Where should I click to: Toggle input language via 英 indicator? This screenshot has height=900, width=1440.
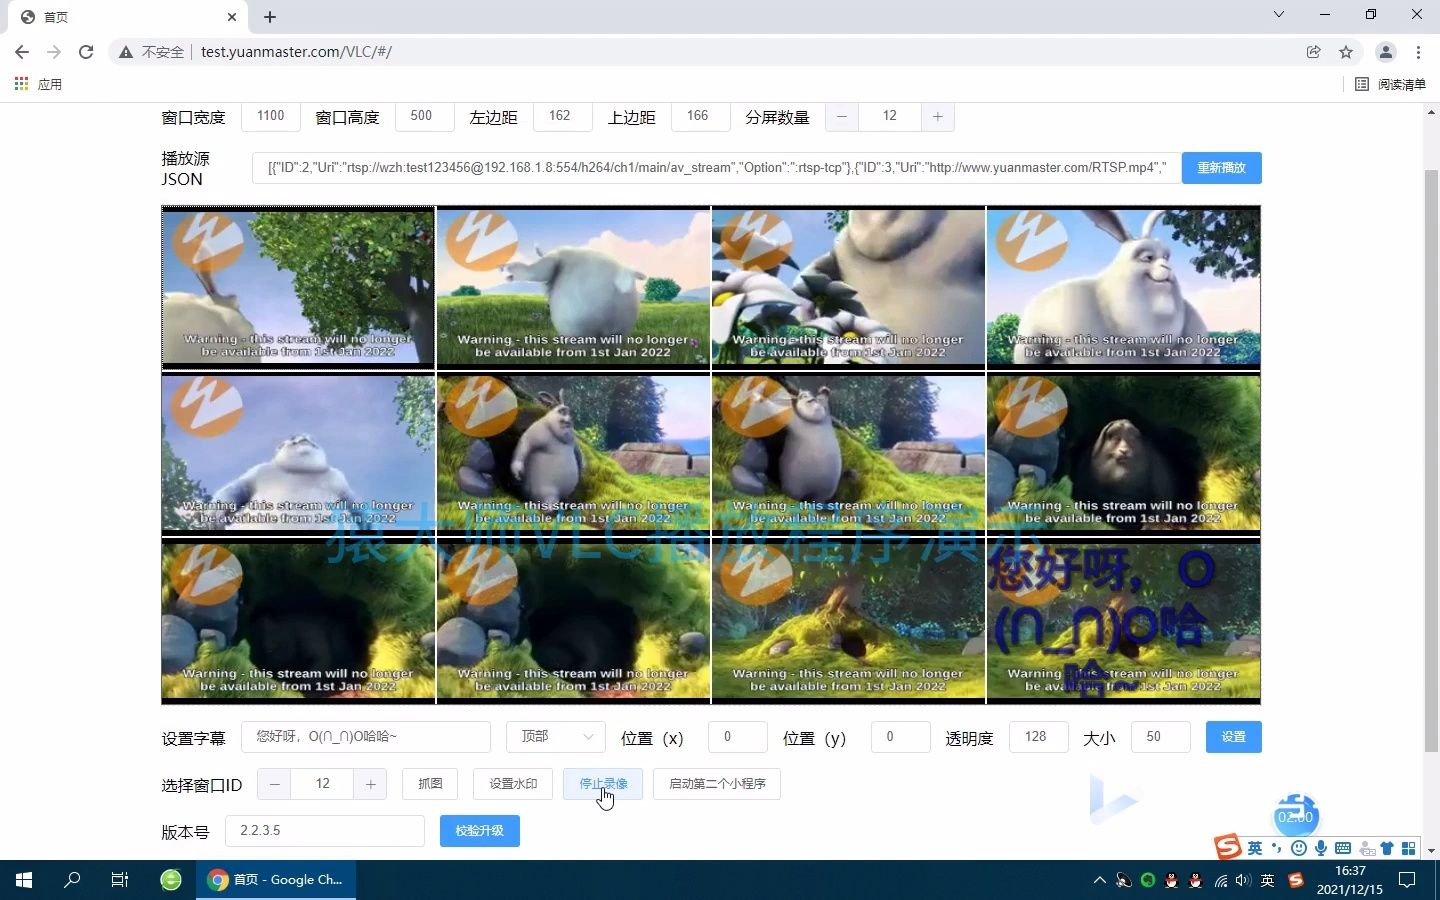coord(1255,848)
